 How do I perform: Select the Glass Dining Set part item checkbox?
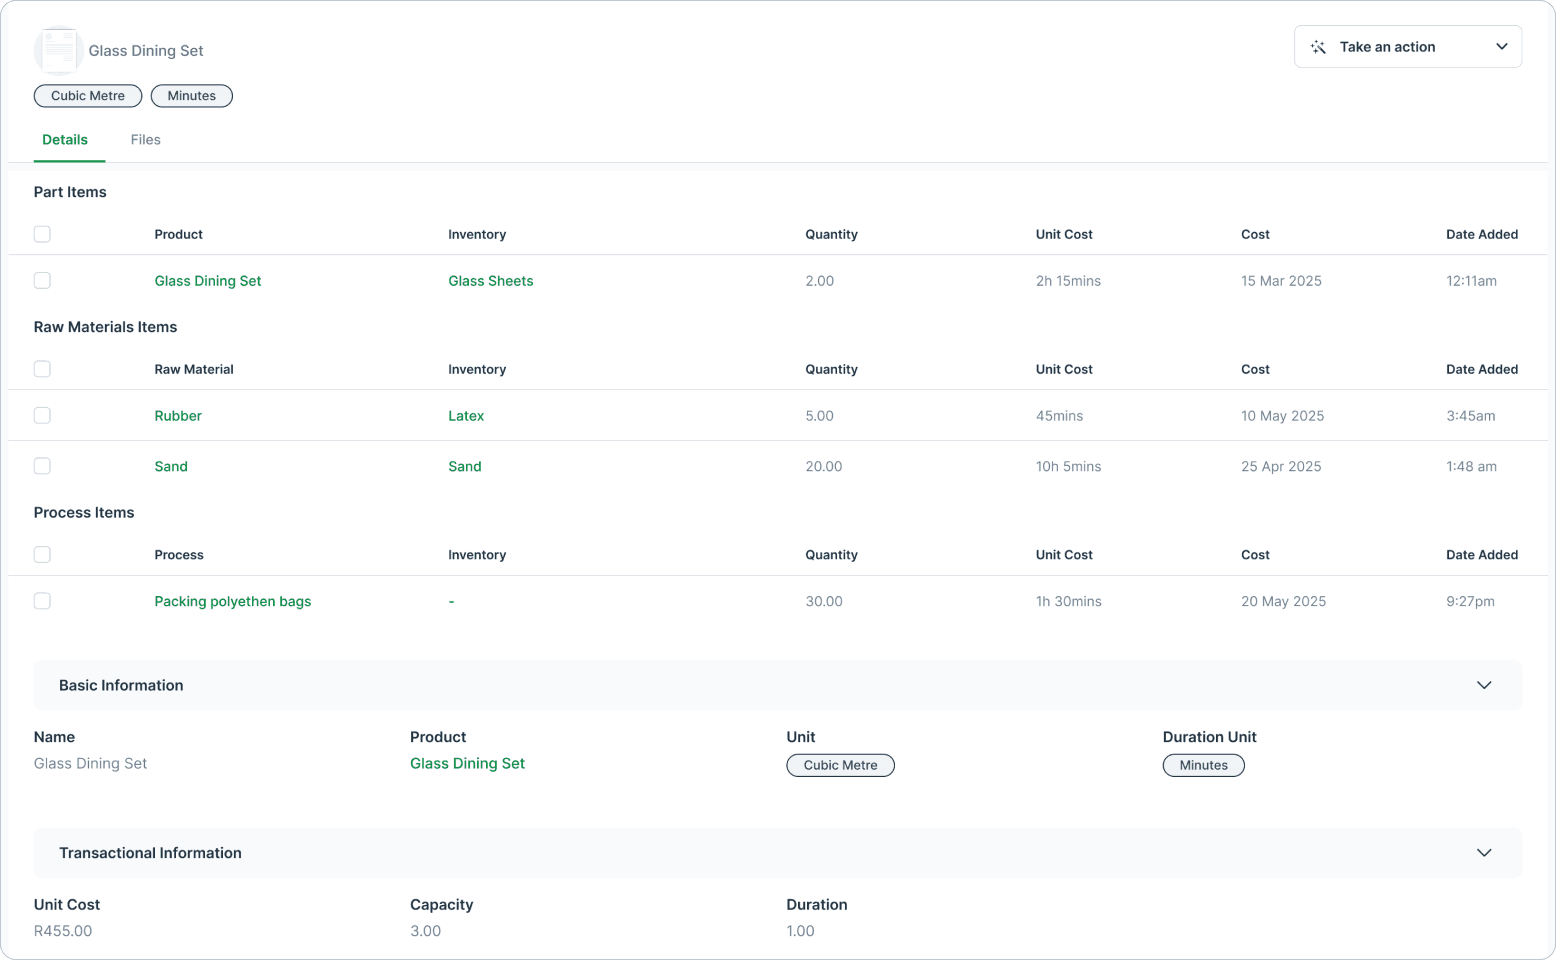point(42,281)
